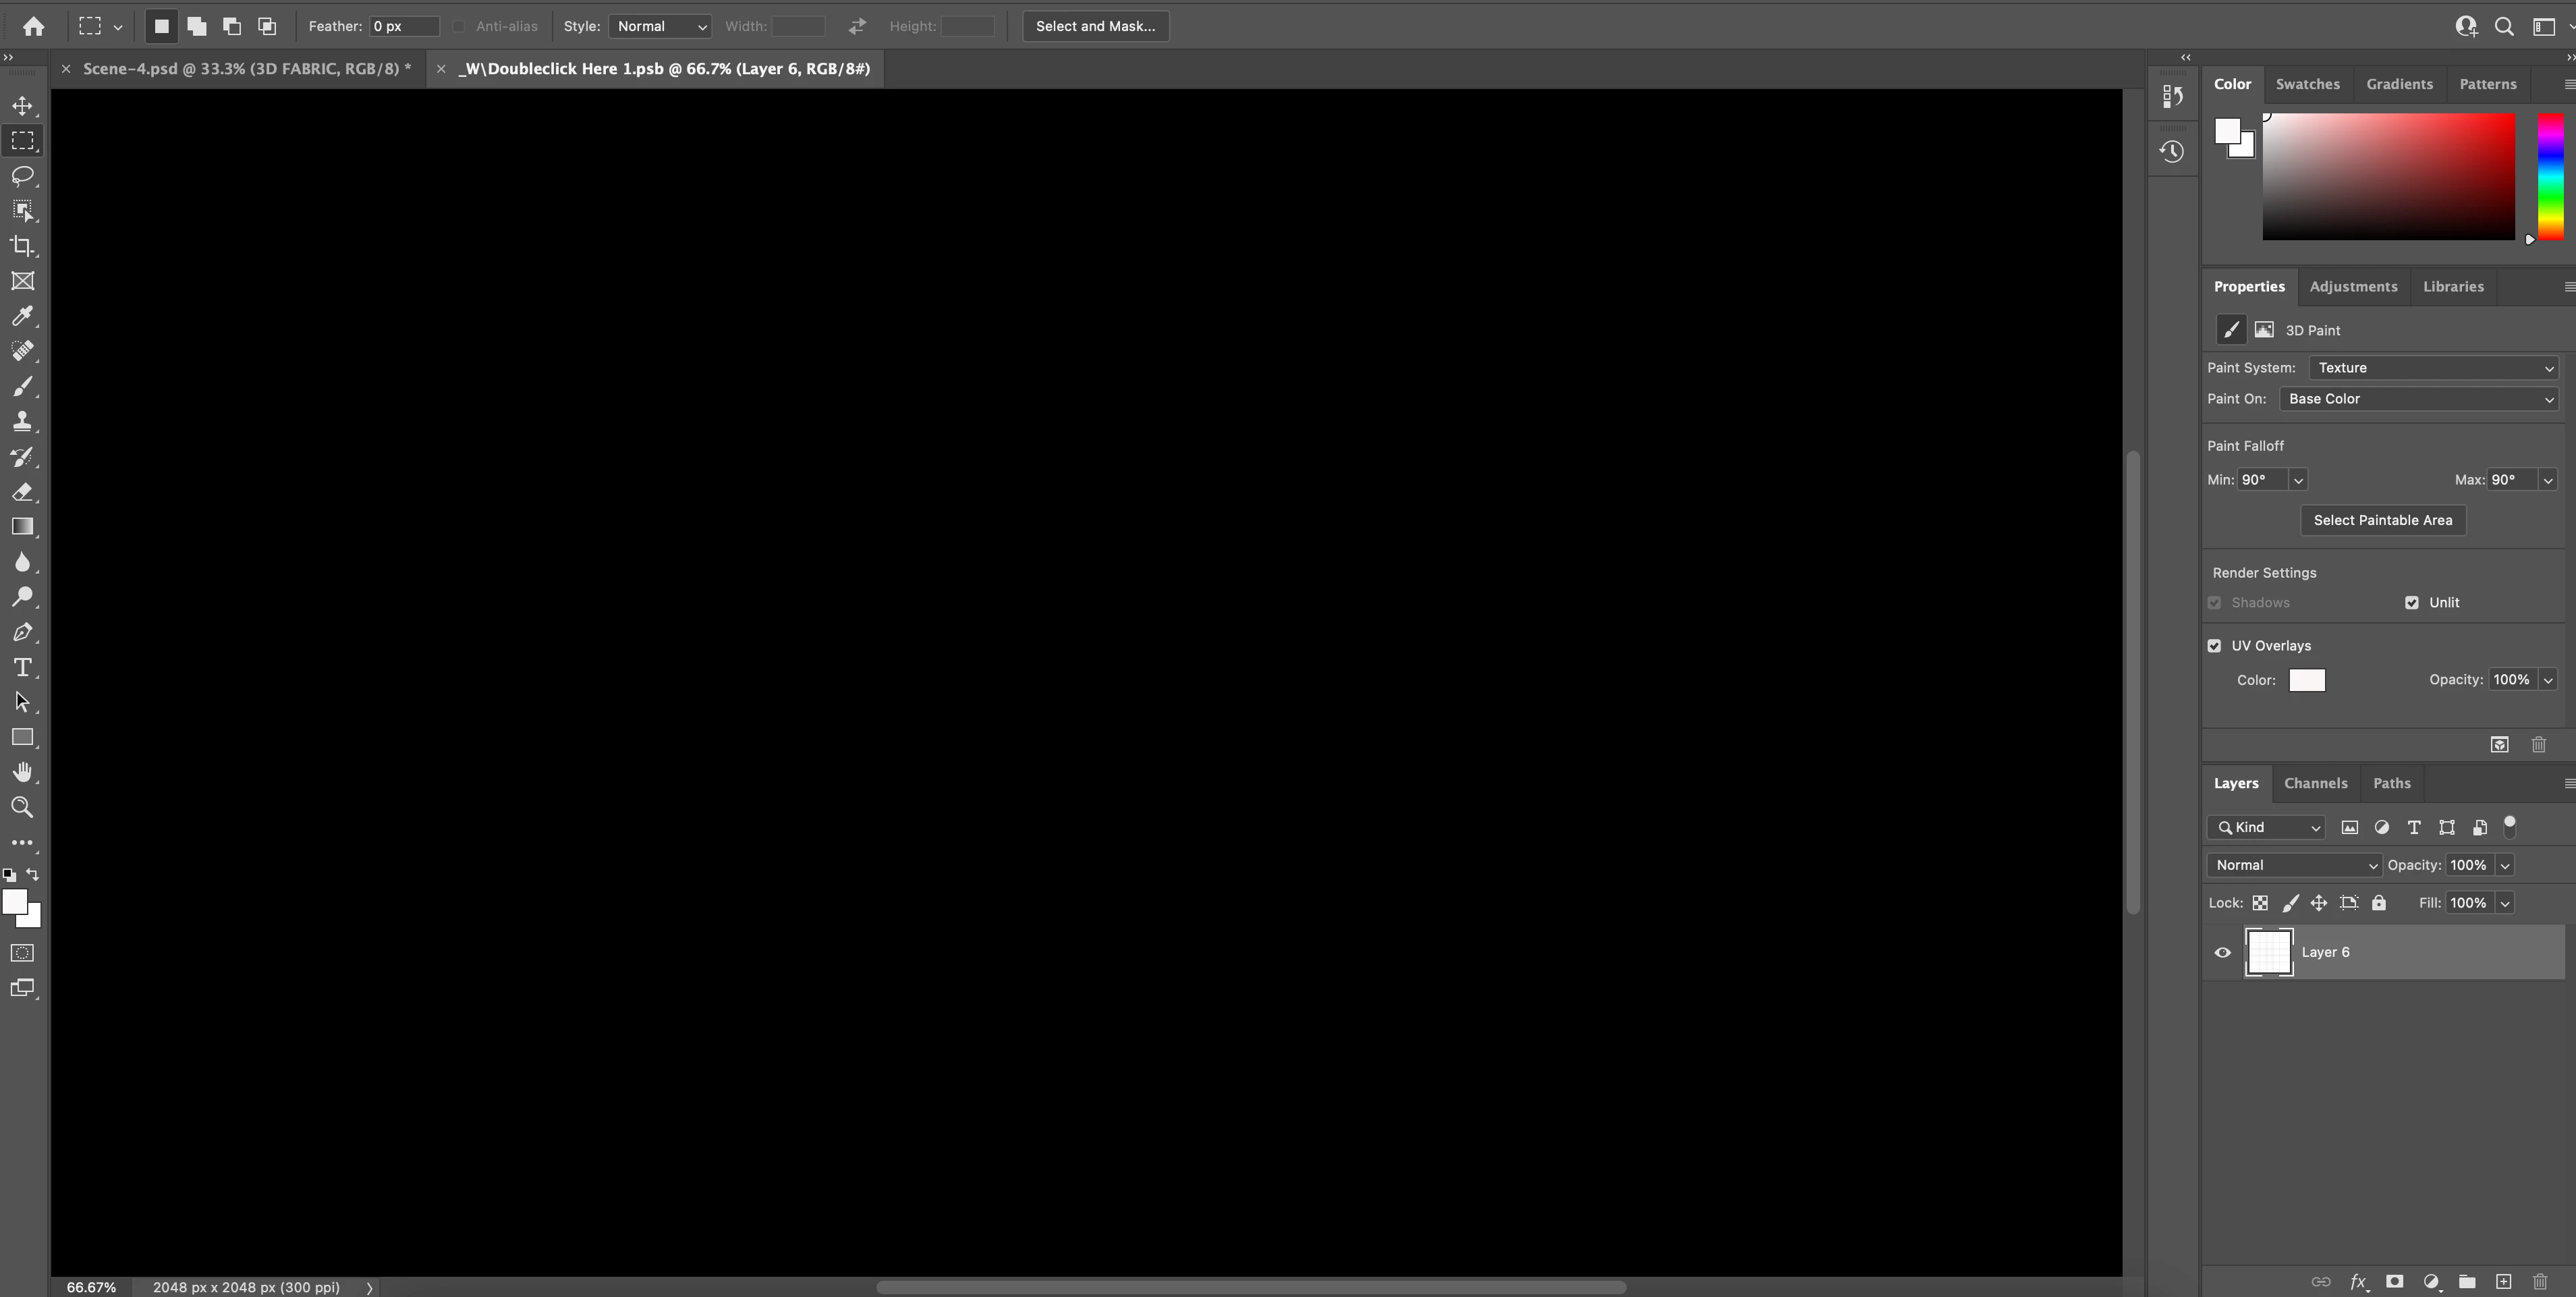
Task: Select the Eraser tool
Action: [22, 492]
